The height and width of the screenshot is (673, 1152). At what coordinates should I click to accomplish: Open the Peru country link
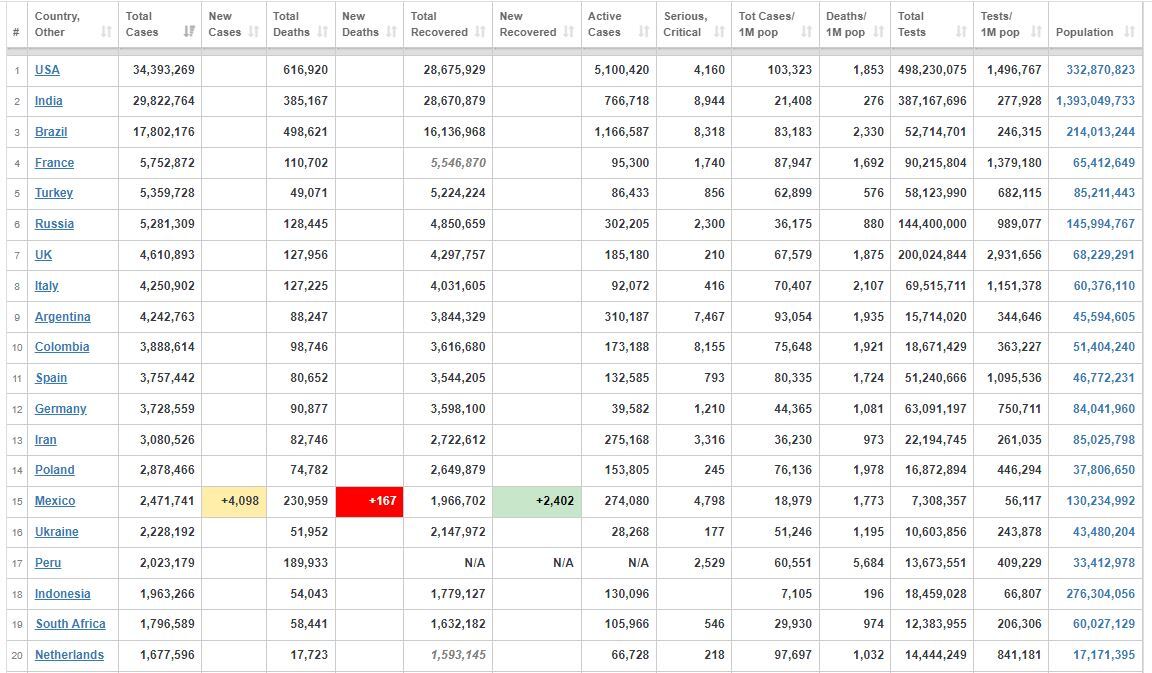(48, 563)
